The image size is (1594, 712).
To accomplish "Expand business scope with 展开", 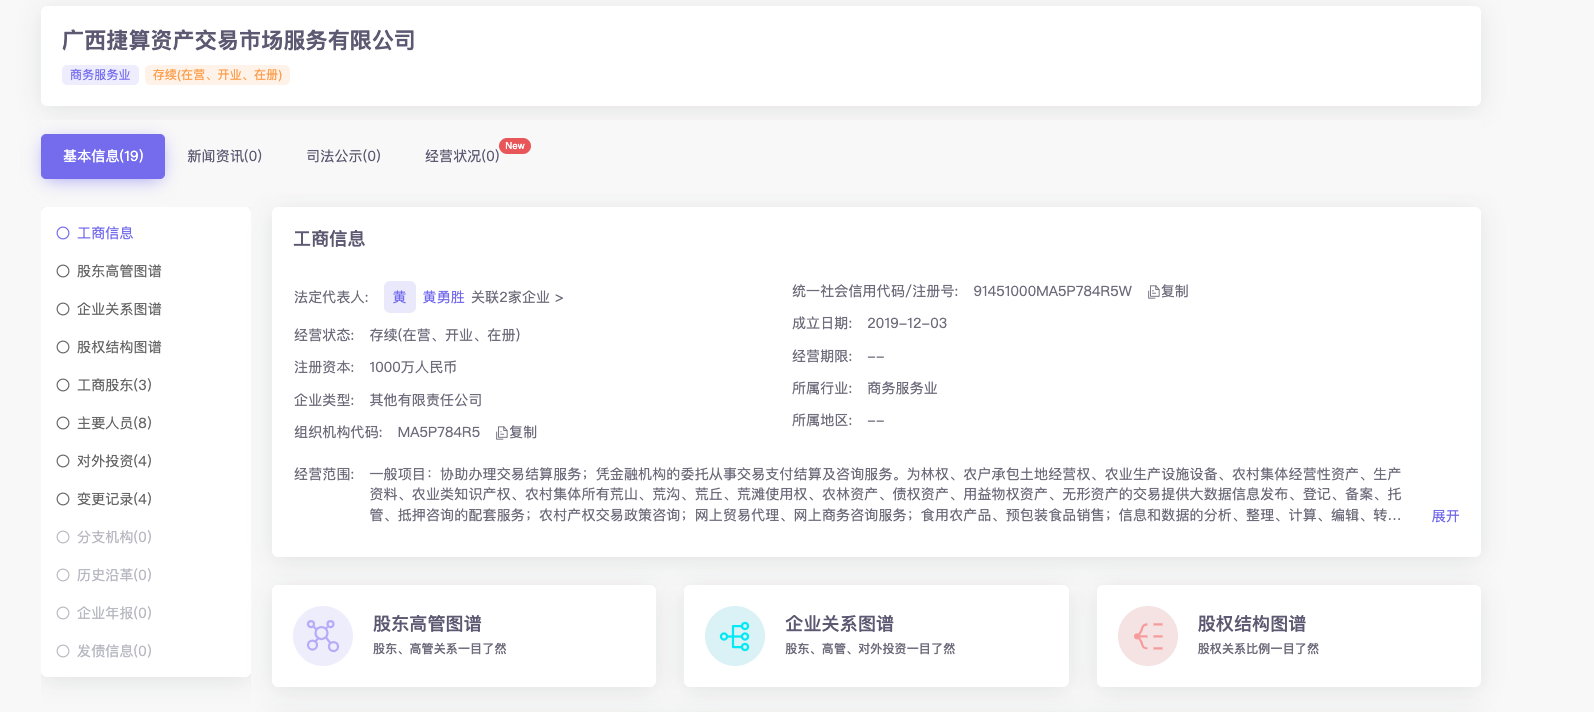I will tap(1445, 516).
